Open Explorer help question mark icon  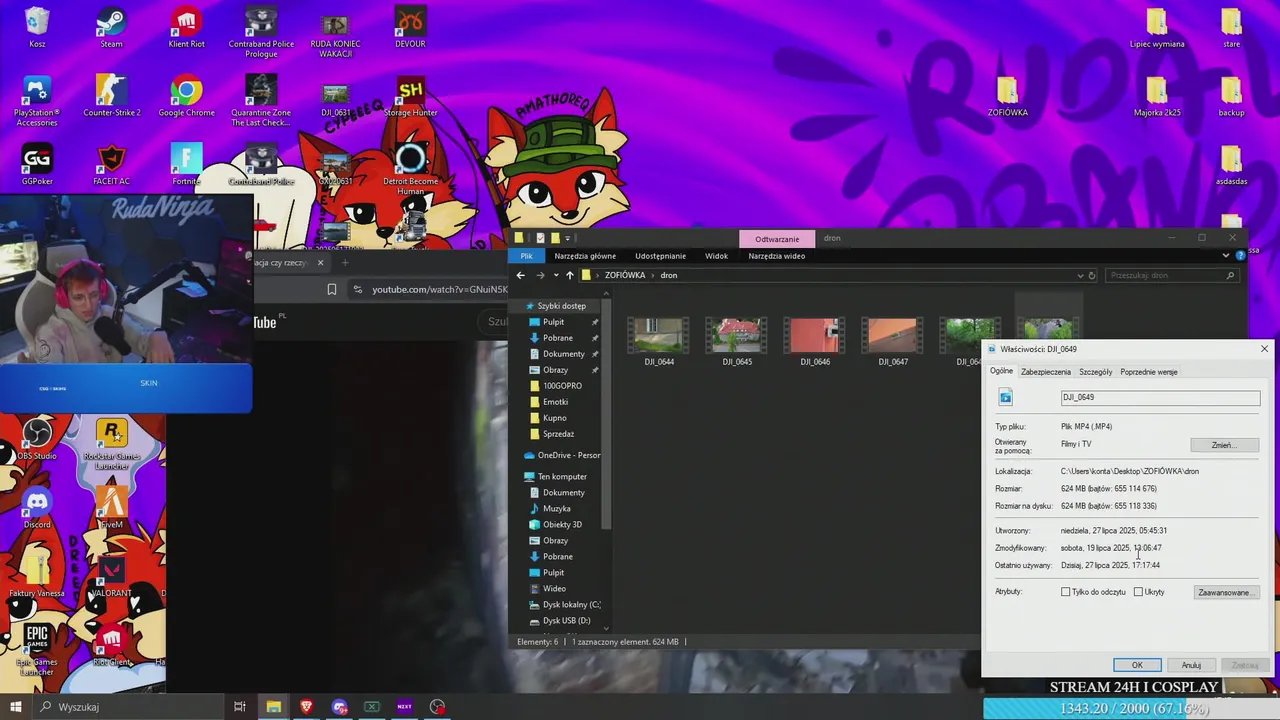pos(1241,256)
